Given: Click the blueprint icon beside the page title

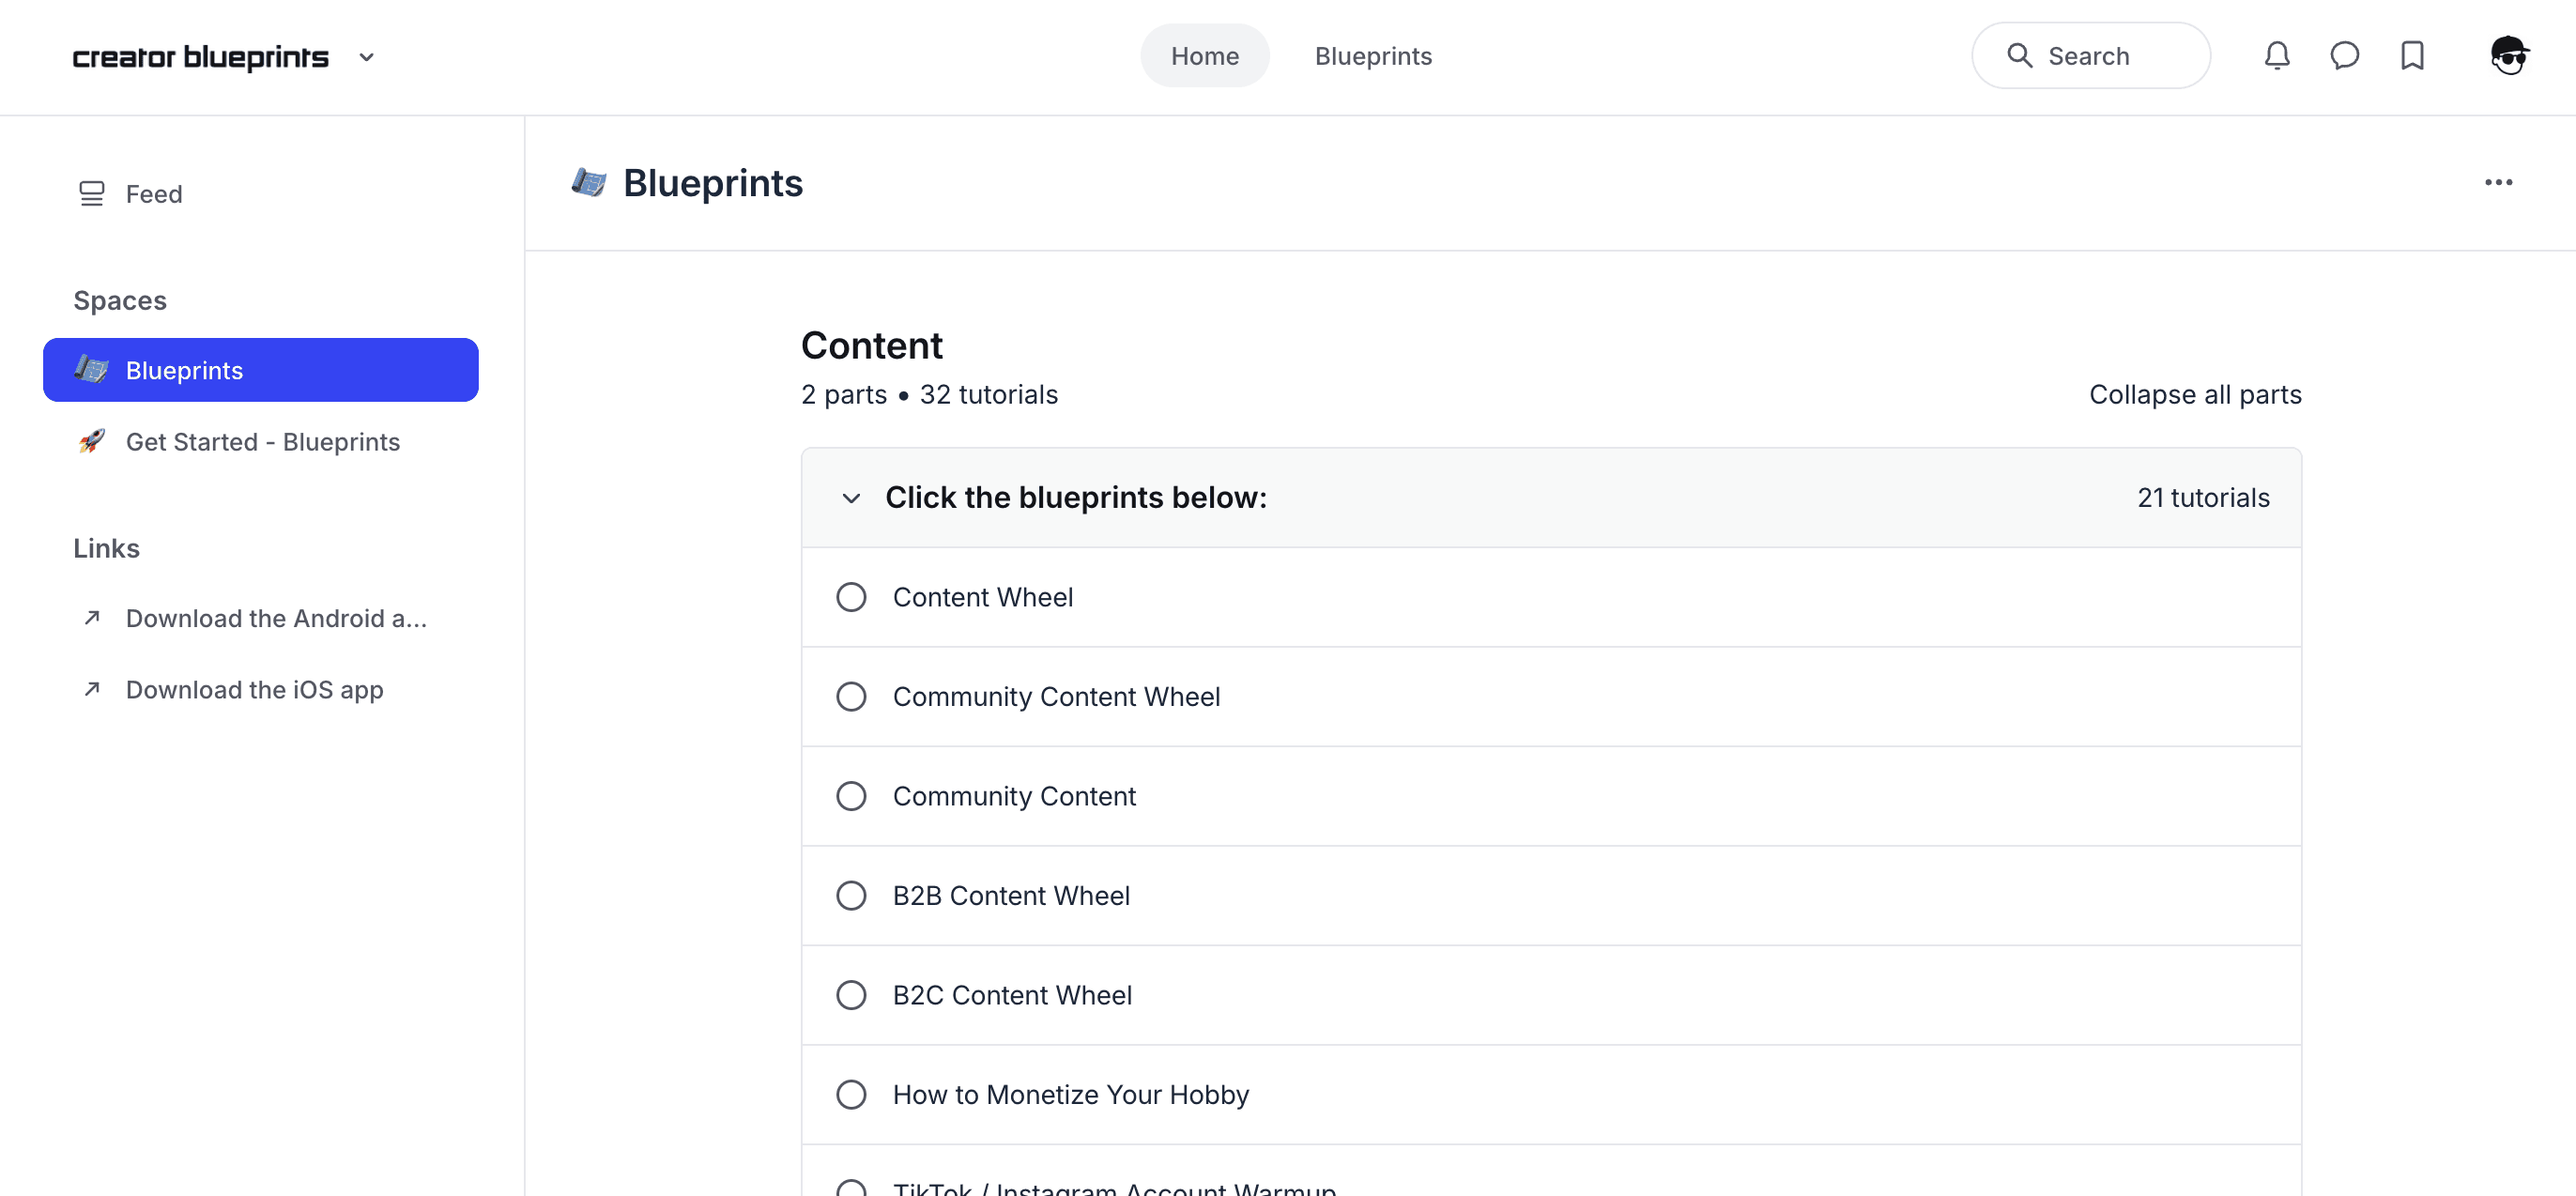Looking at the screenshot, I should (589, 183).
